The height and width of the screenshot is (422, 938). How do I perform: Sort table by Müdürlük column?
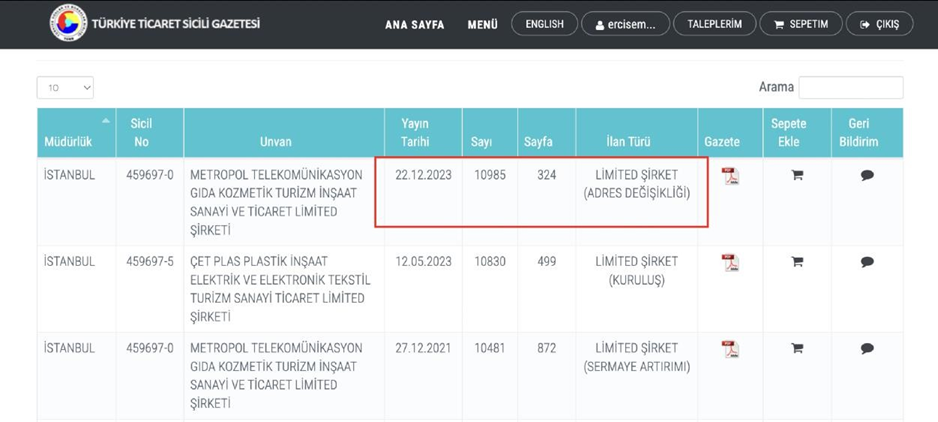(x=77, y=133)
